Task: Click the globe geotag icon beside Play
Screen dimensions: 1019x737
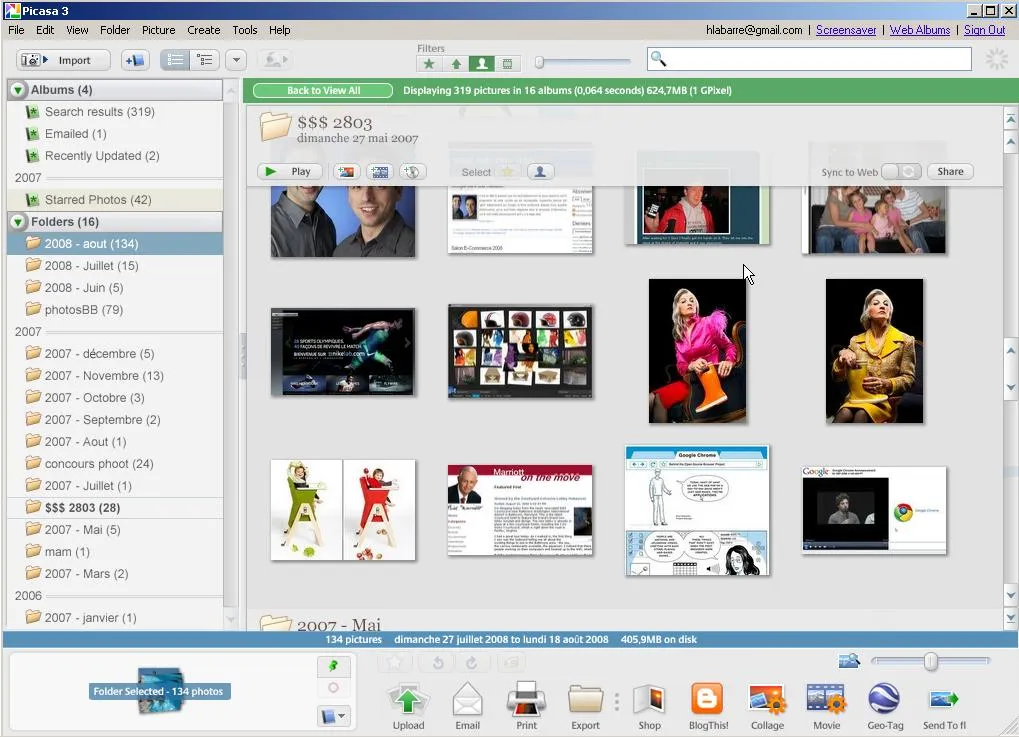Action: click(x=412, y=172)
